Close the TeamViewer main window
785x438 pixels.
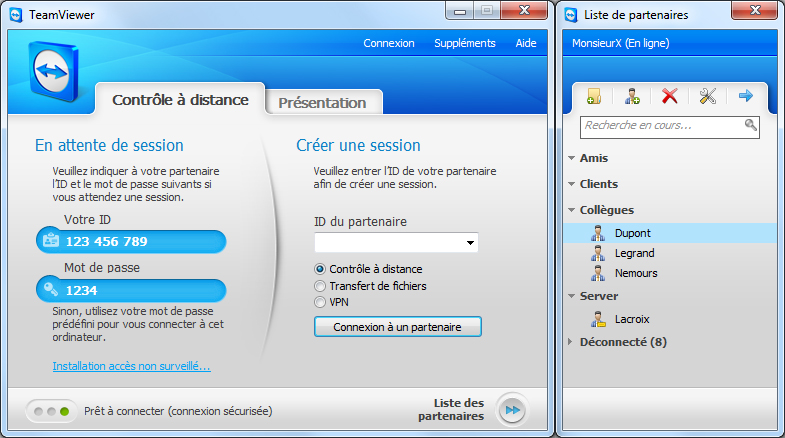point(524,11)
